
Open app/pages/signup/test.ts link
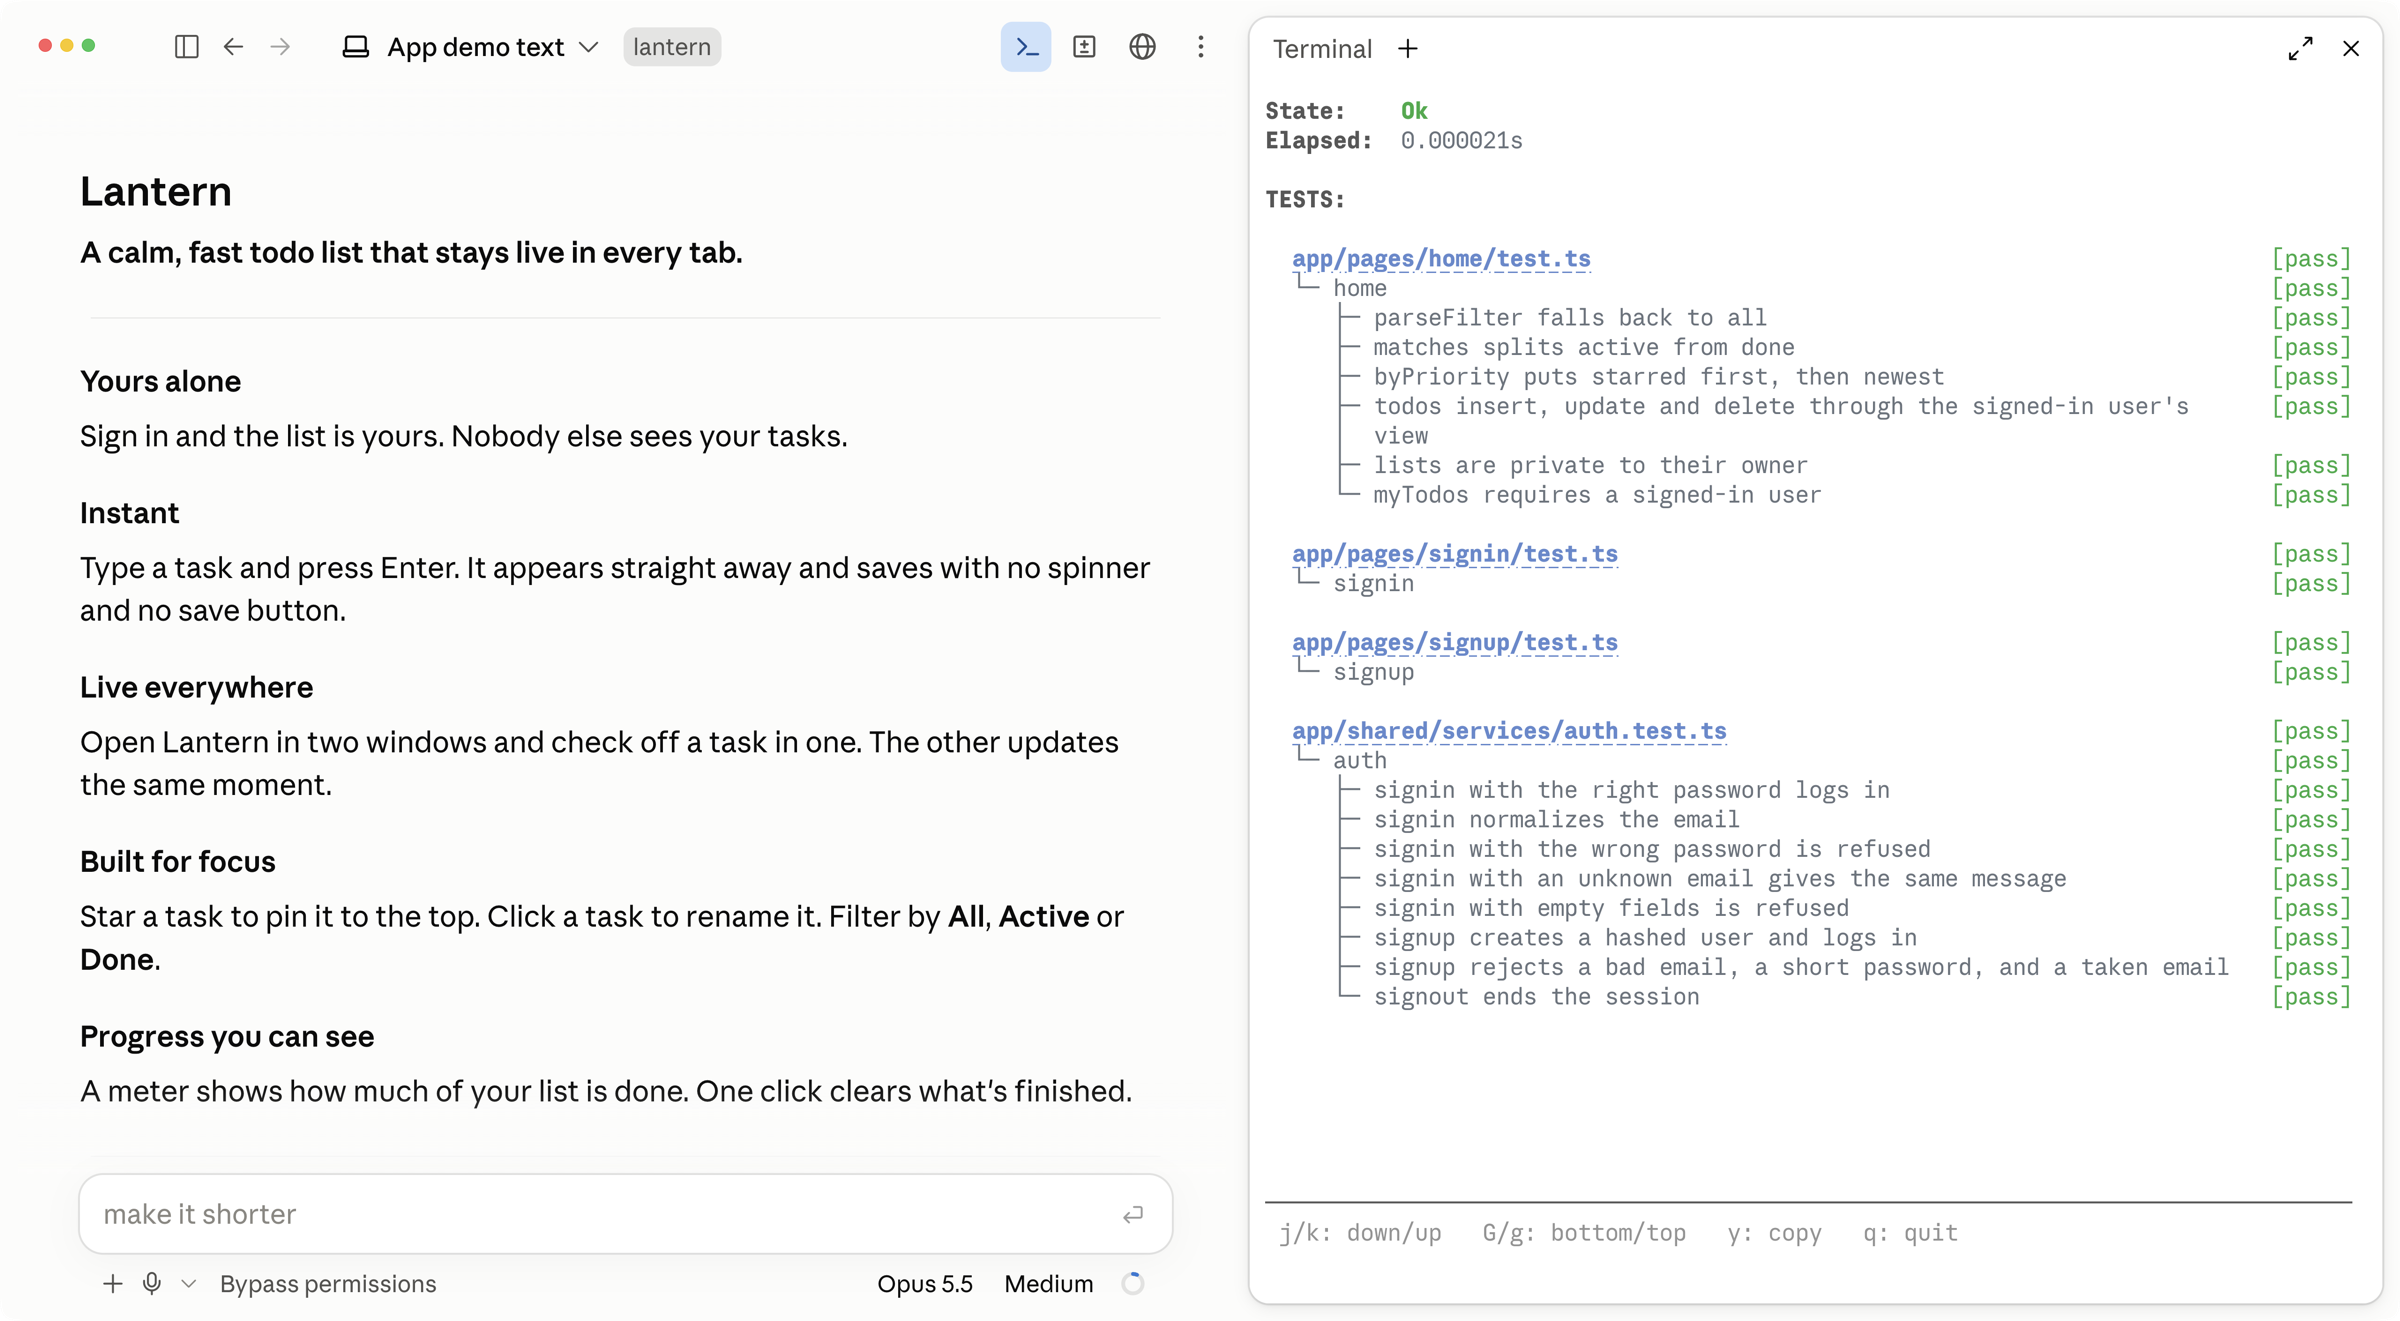point(1455,643)
